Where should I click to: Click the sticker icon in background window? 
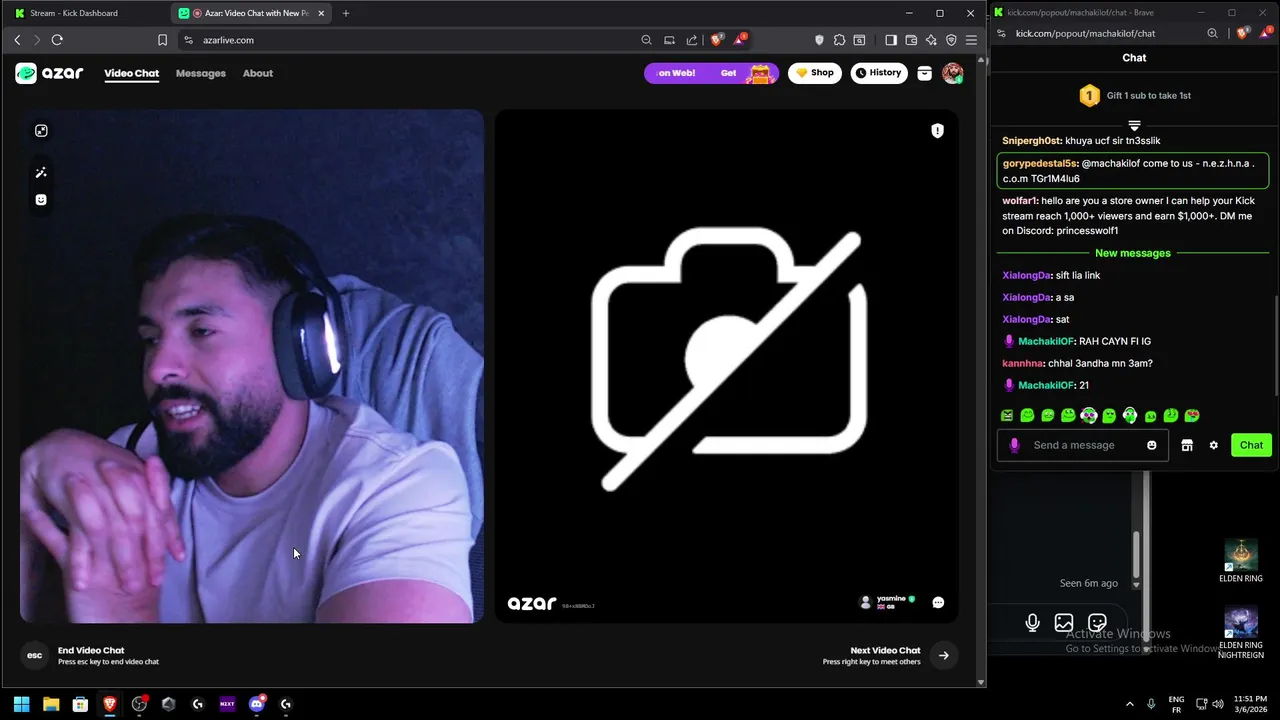(x=1097, y=623)
